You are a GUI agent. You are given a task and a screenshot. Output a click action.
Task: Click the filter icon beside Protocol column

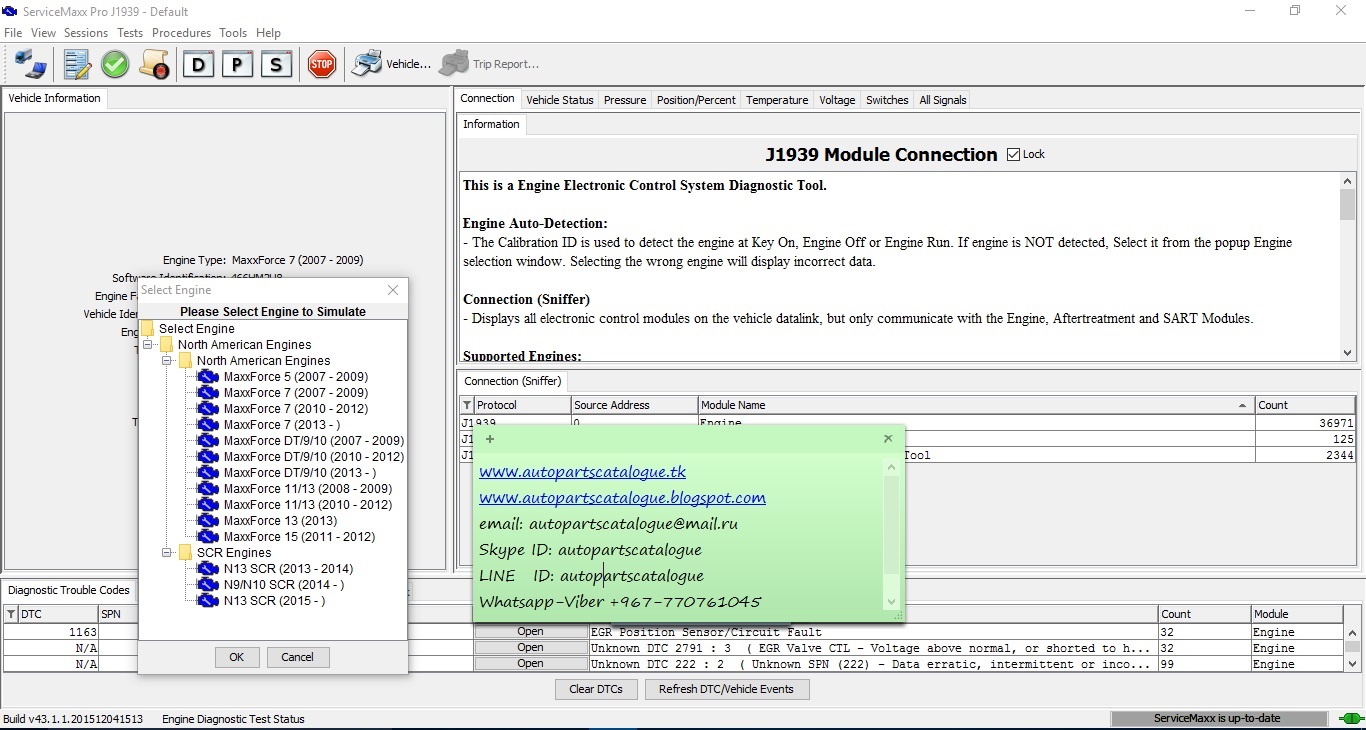[467, 405]
